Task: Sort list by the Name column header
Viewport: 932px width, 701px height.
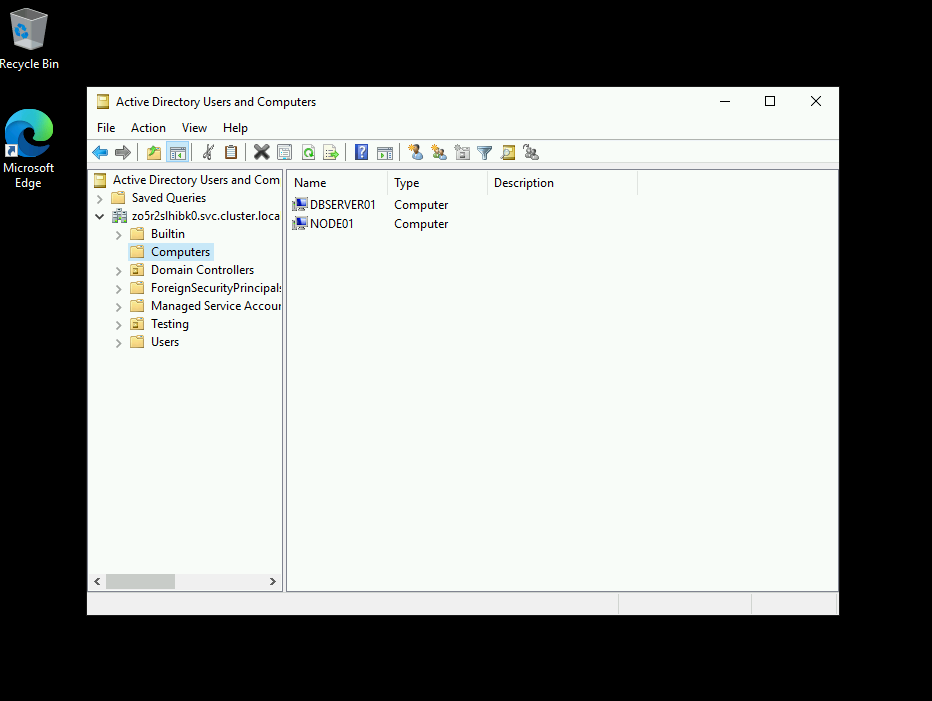Action: (336, 183)
